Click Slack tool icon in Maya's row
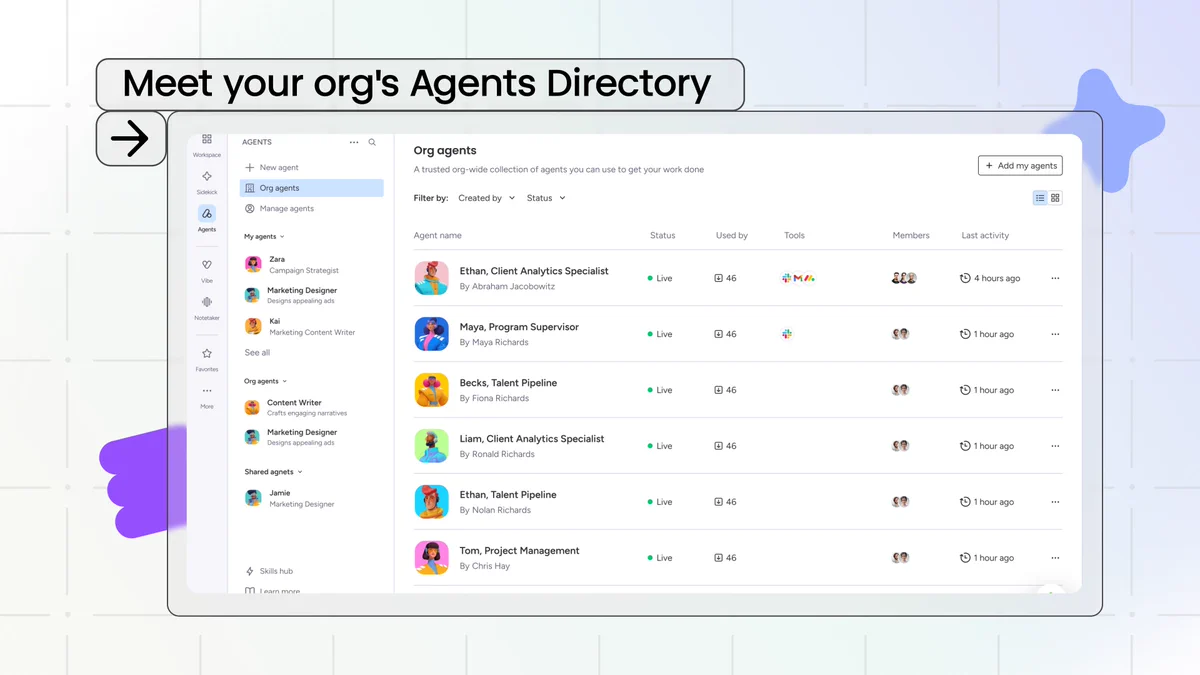The image size is (1200, 675). click(787, 334)
